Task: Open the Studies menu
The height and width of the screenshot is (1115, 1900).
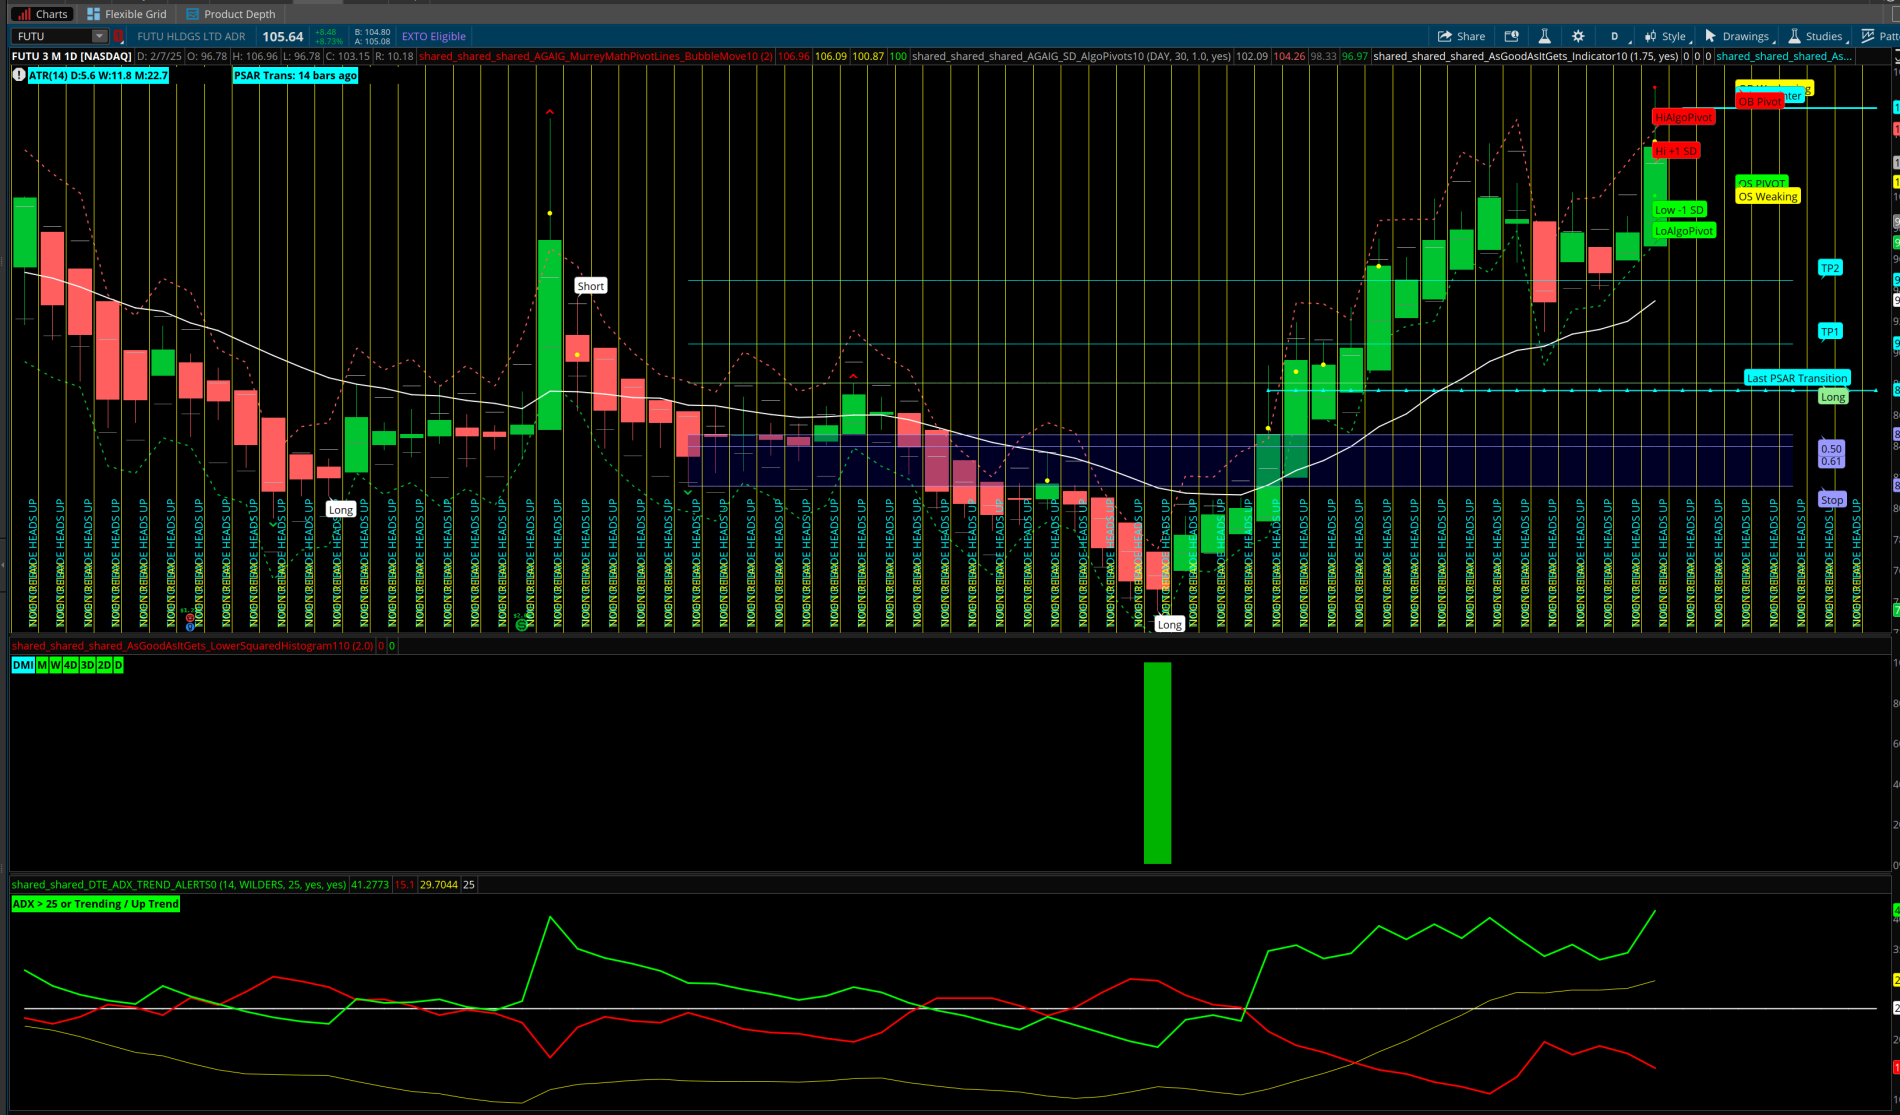Action: [x=1816, y=36]
